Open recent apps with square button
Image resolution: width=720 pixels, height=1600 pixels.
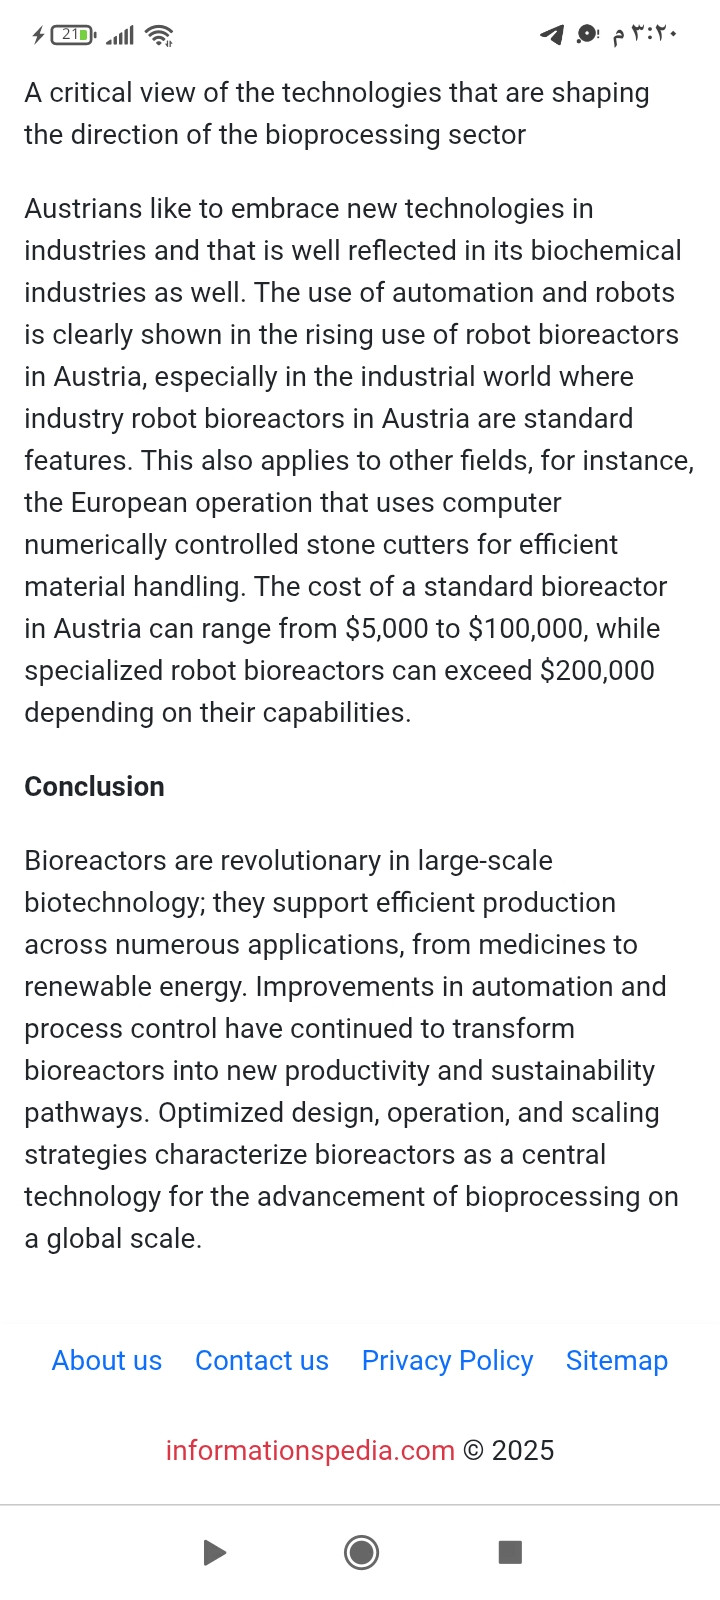pos(510,1552)
